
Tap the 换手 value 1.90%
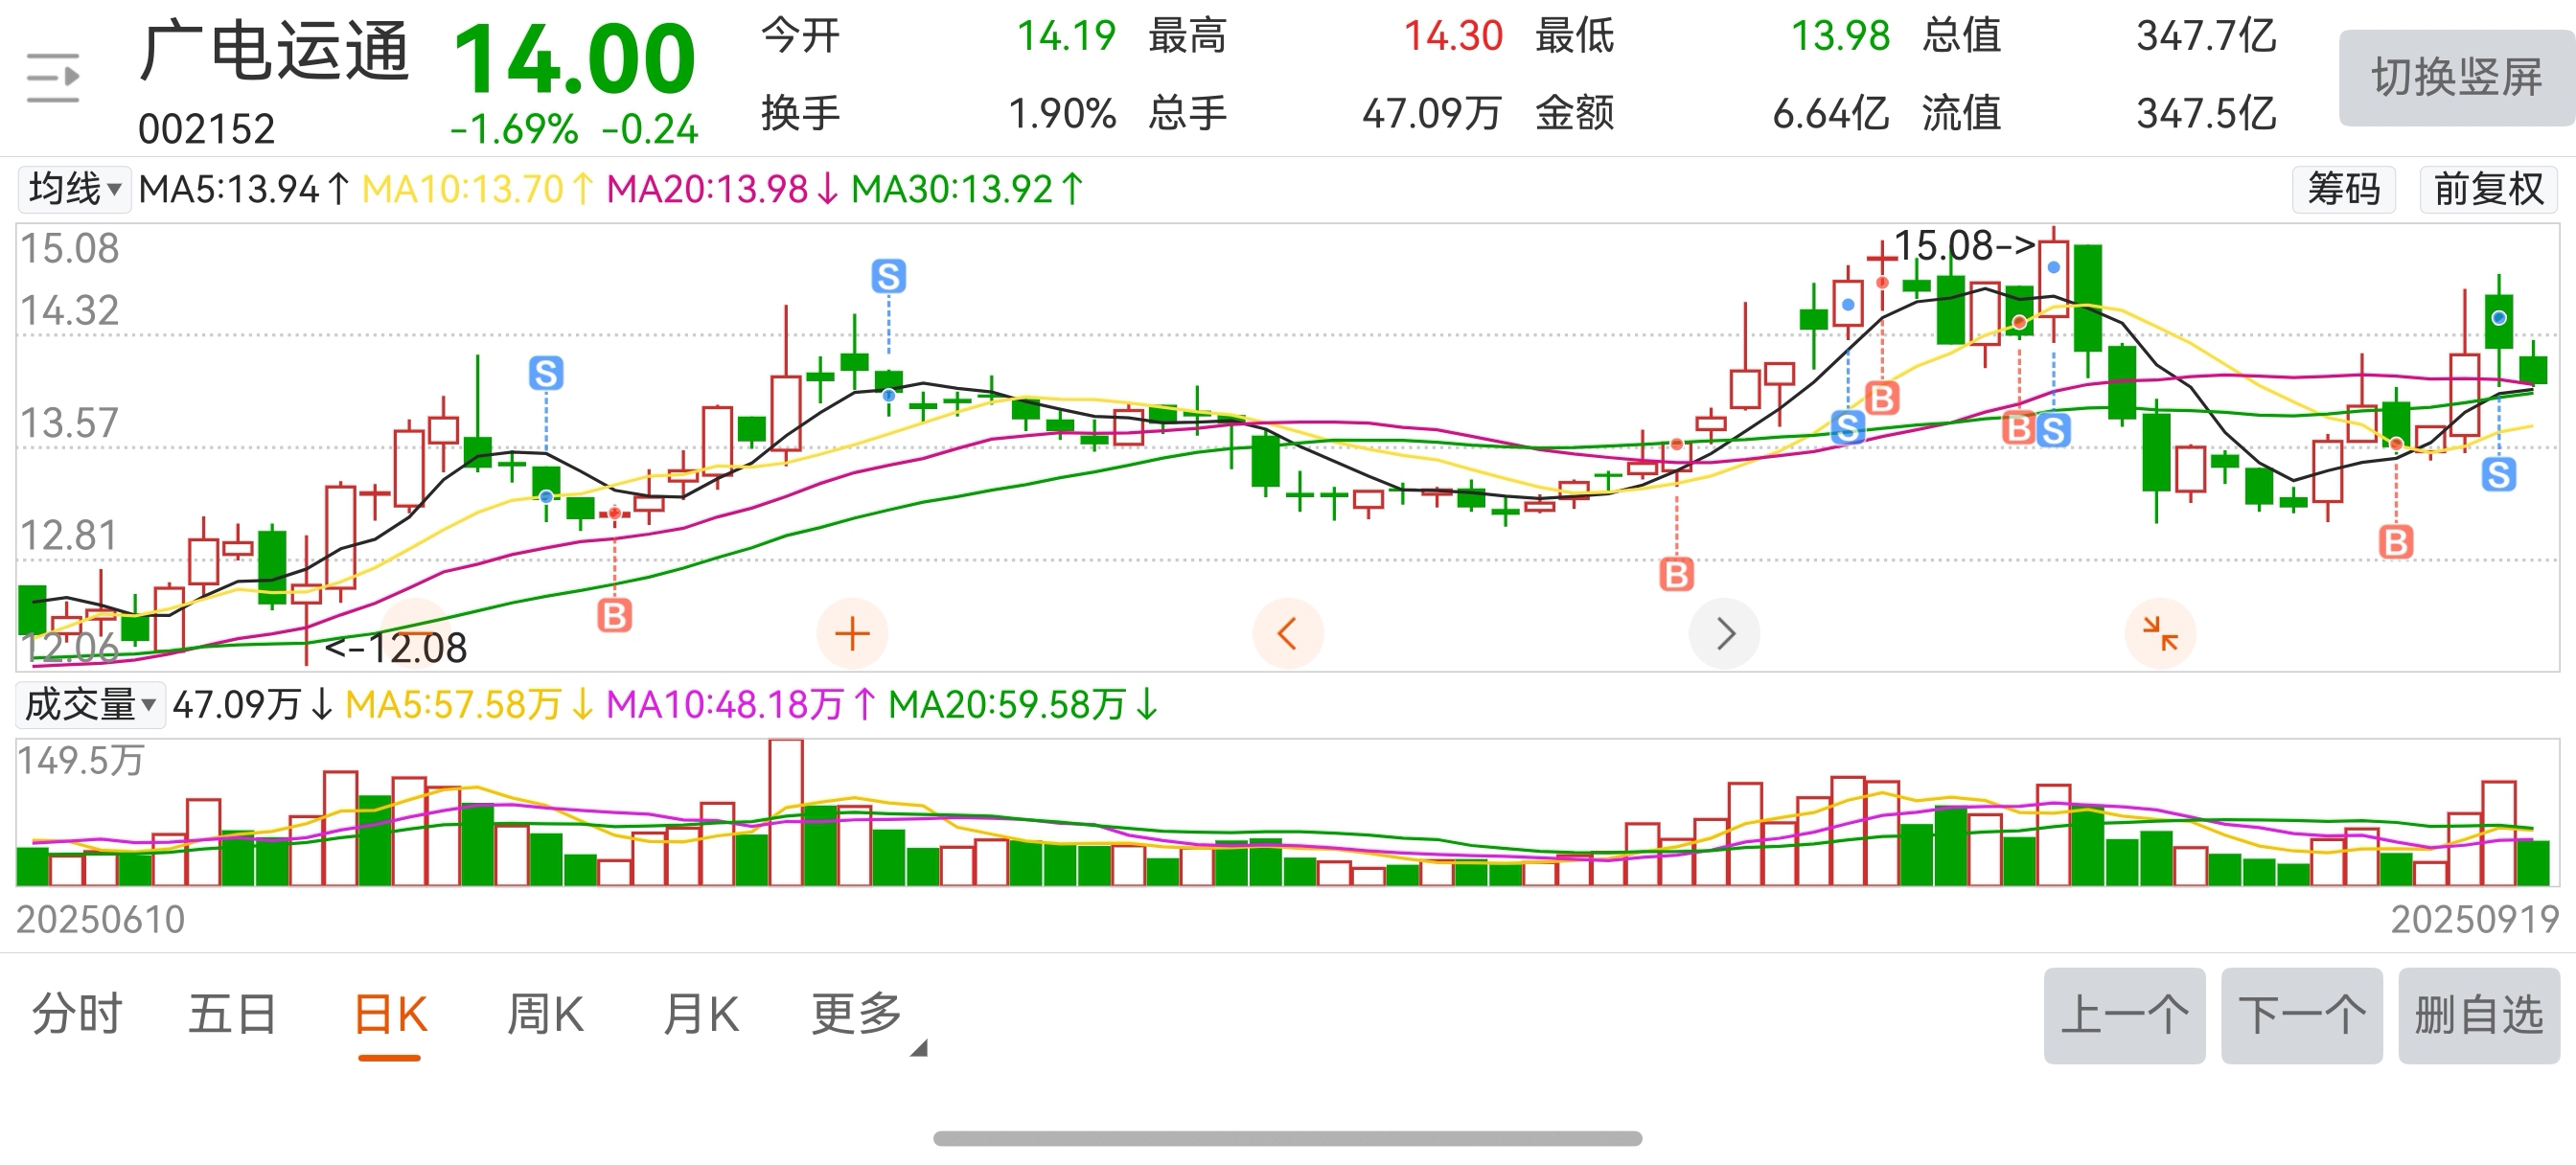(1062, 113)
